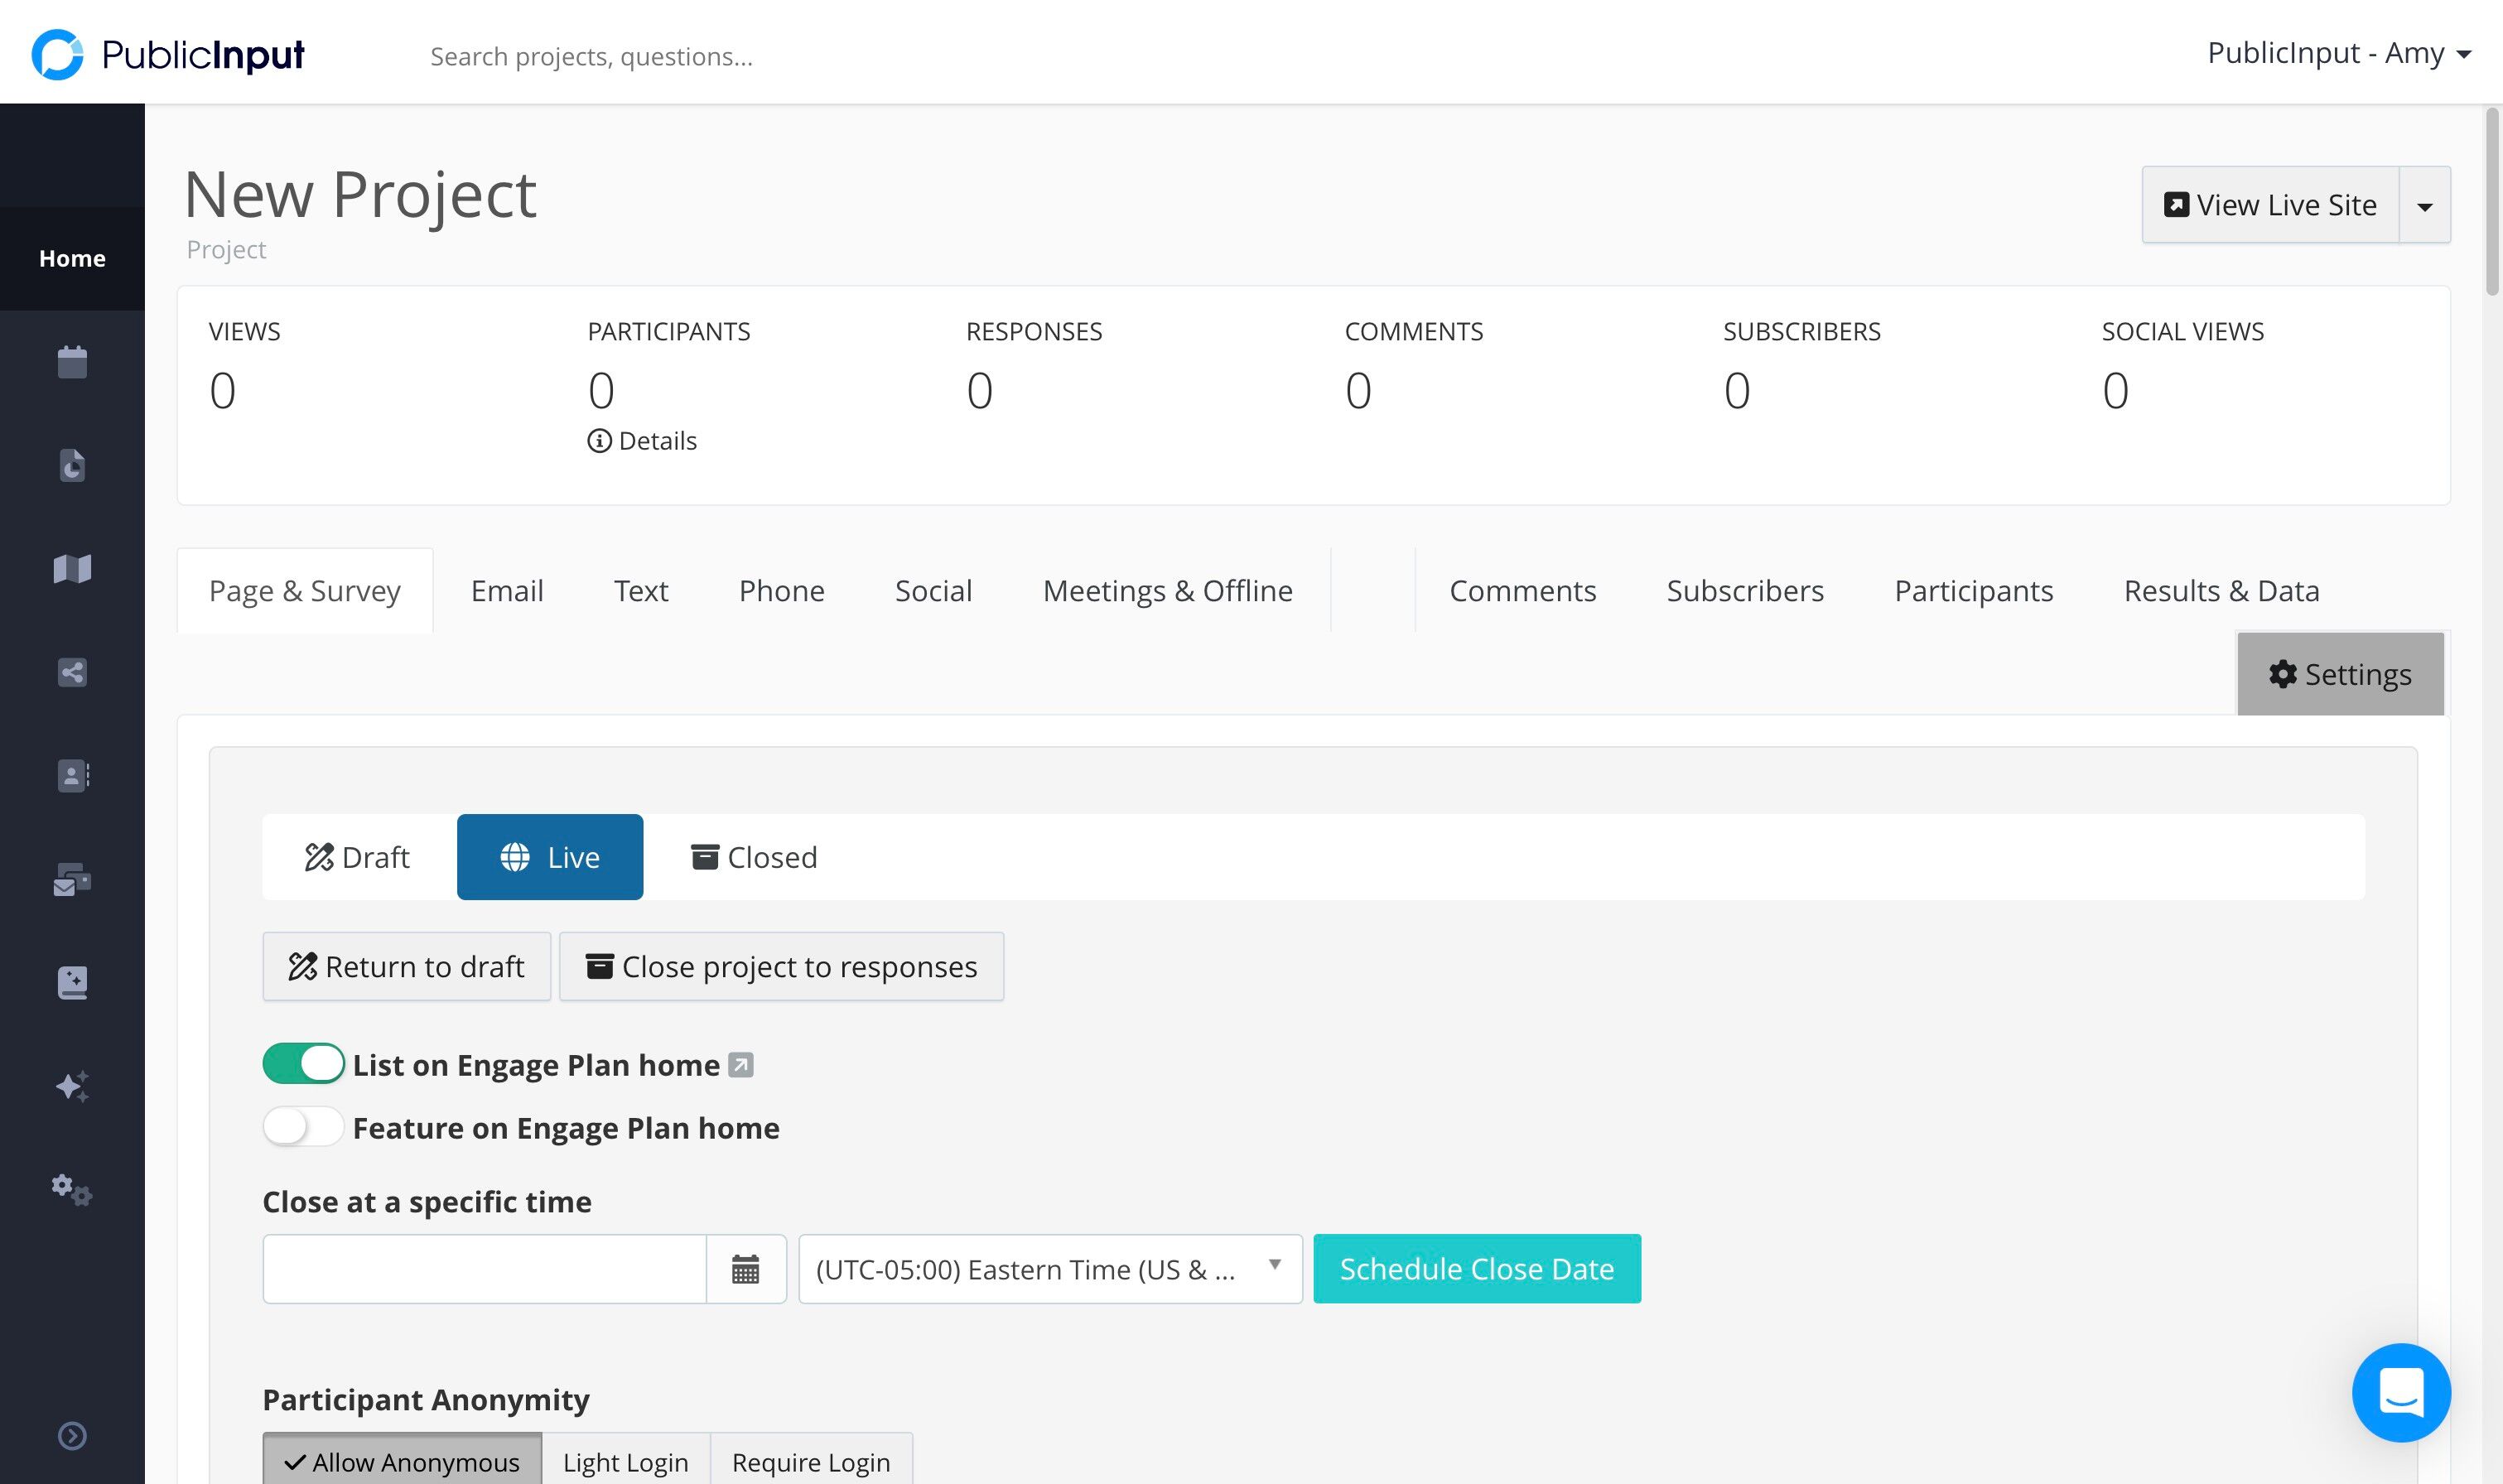Viewport: 2503px width, 1484px height.
Task: Expand the View Live Site dropdown arrow
Action: pos(2425,205)
